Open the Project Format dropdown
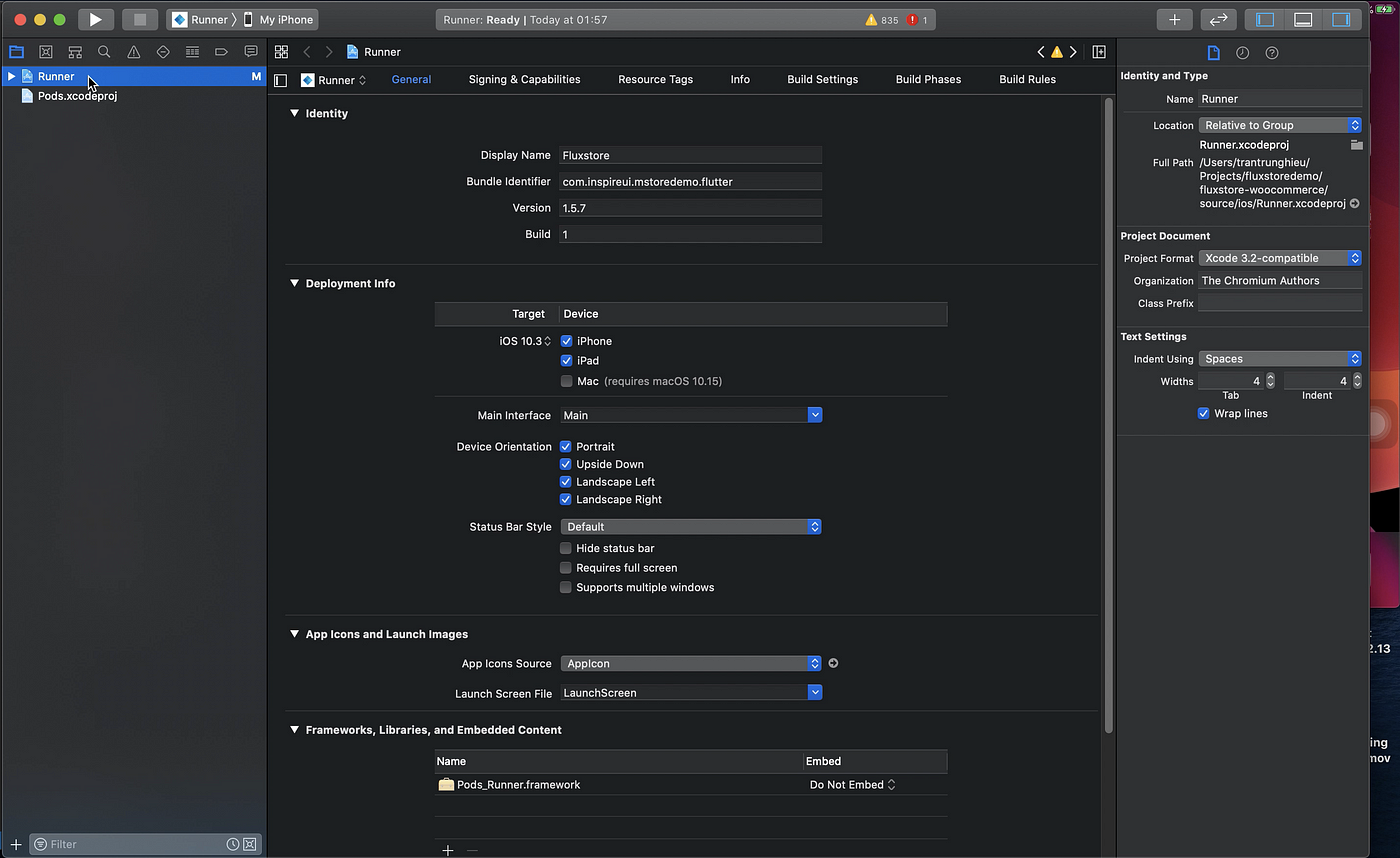 (1280, 258)
